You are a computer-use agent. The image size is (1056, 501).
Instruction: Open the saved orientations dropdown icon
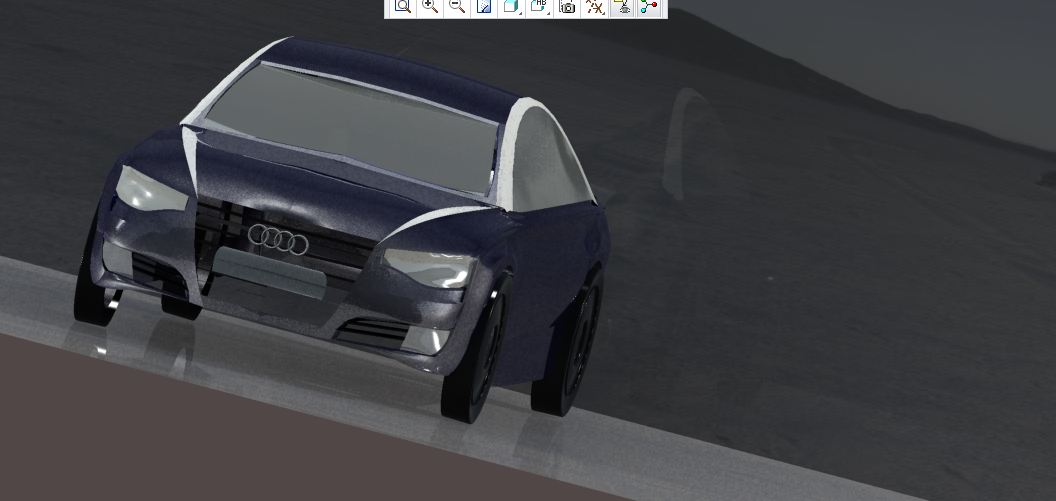click(x=539, y=7)
